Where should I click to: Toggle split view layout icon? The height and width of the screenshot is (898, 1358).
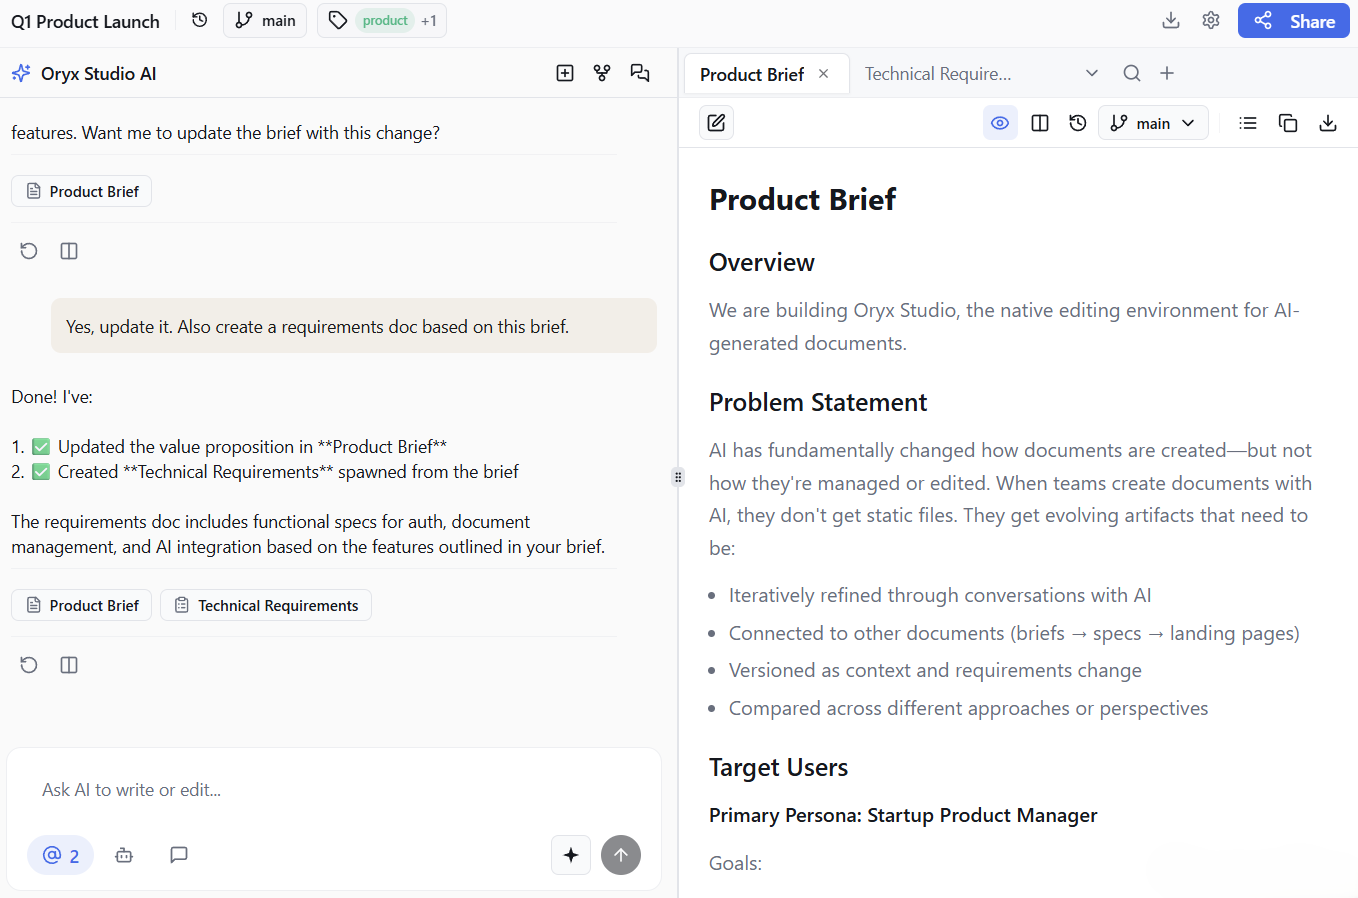click(1039, 122)
